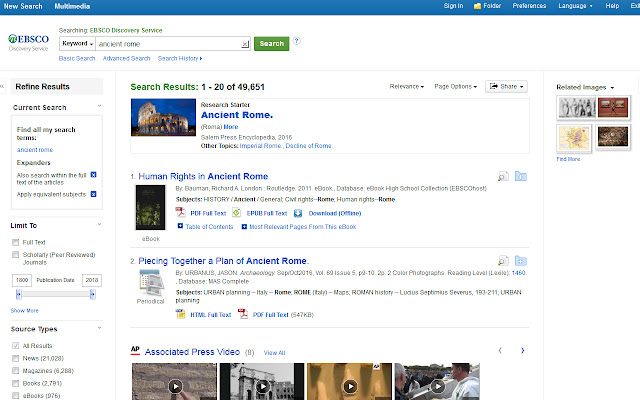Play the second Associated Press video with arch
The image size is (640, 400).
pos(263,386)
